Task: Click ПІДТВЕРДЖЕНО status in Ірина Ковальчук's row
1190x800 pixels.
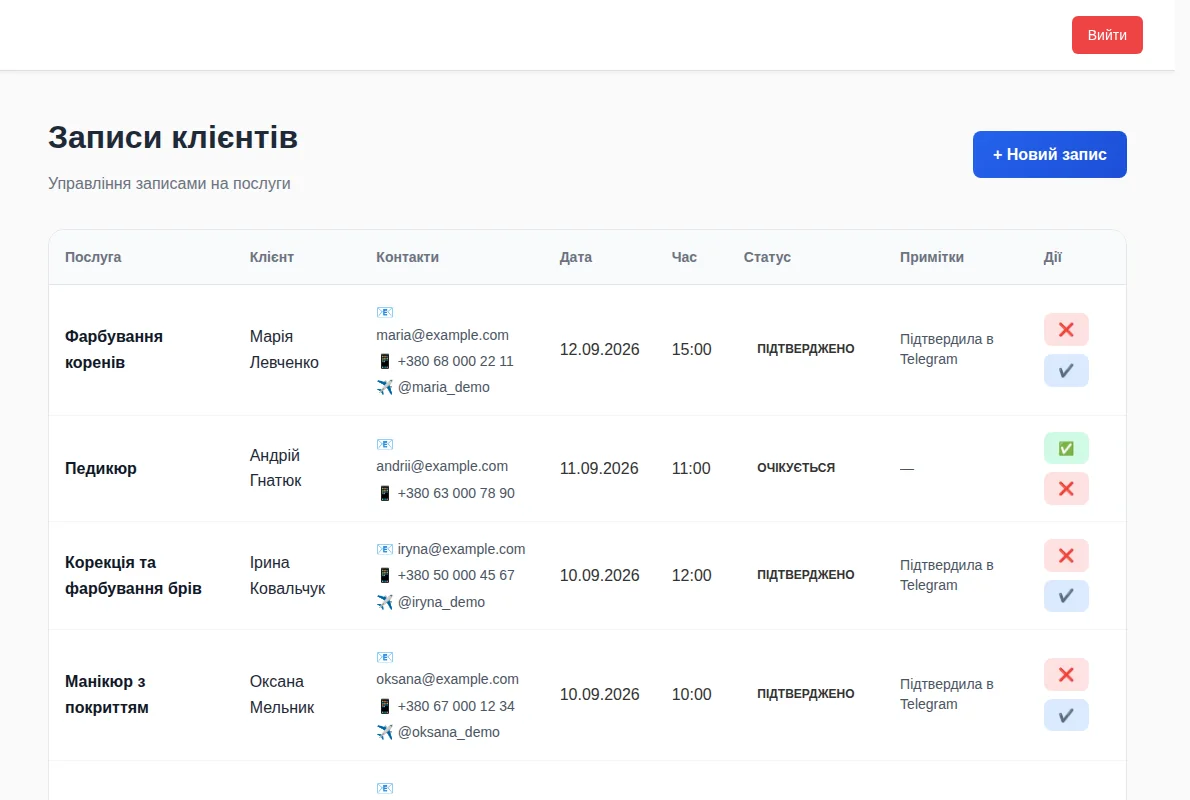Action: click(x=805, y=575)
